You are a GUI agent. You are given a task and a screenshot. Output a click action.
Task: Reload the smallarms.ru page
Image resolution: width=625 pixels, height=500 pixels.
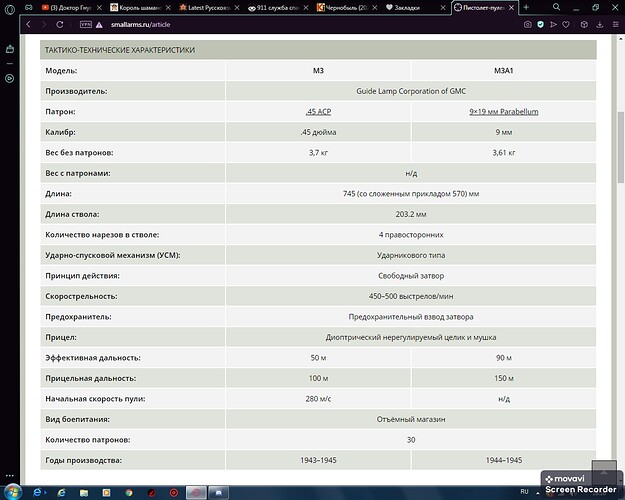[x=60, y=24]
